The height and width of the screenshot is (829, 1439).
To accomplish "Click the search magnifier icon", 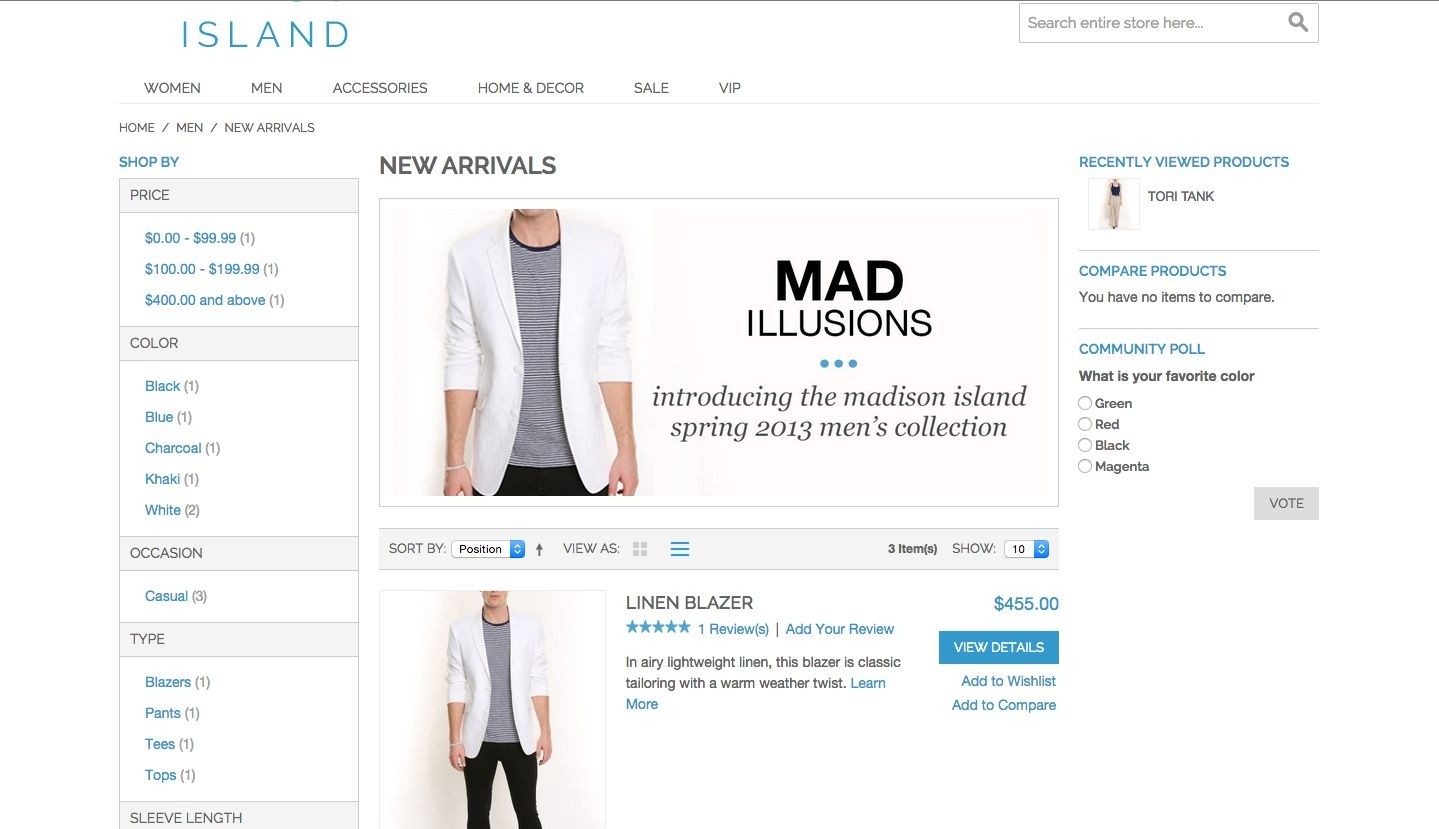I will click(x=1298, y=22).
